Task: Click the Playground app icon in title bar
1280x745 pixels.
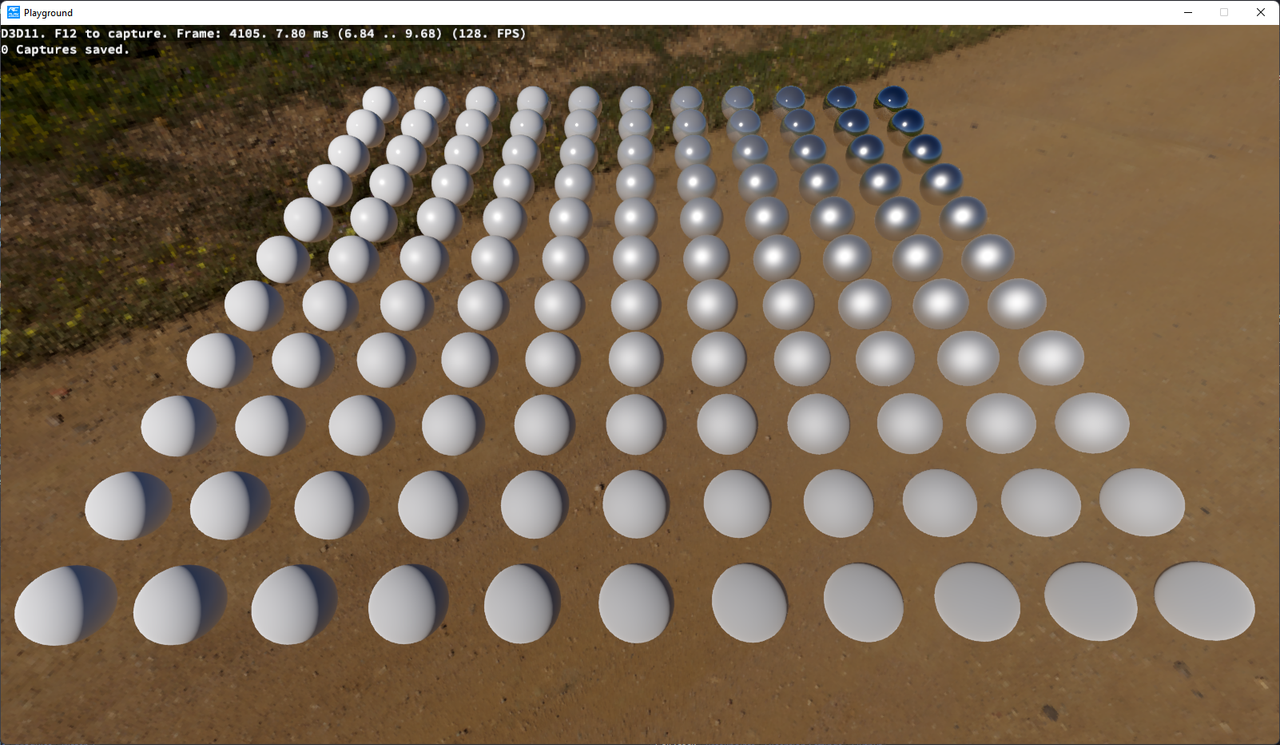Action: (x=13, y=13)
